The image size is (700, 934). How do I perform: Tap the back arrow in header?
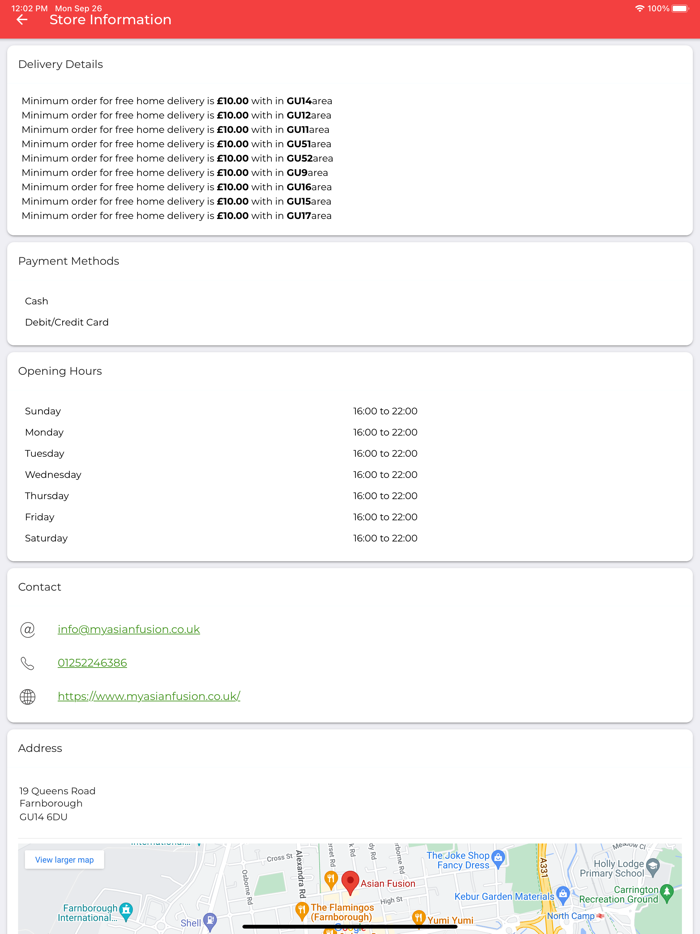click(22, 20)
